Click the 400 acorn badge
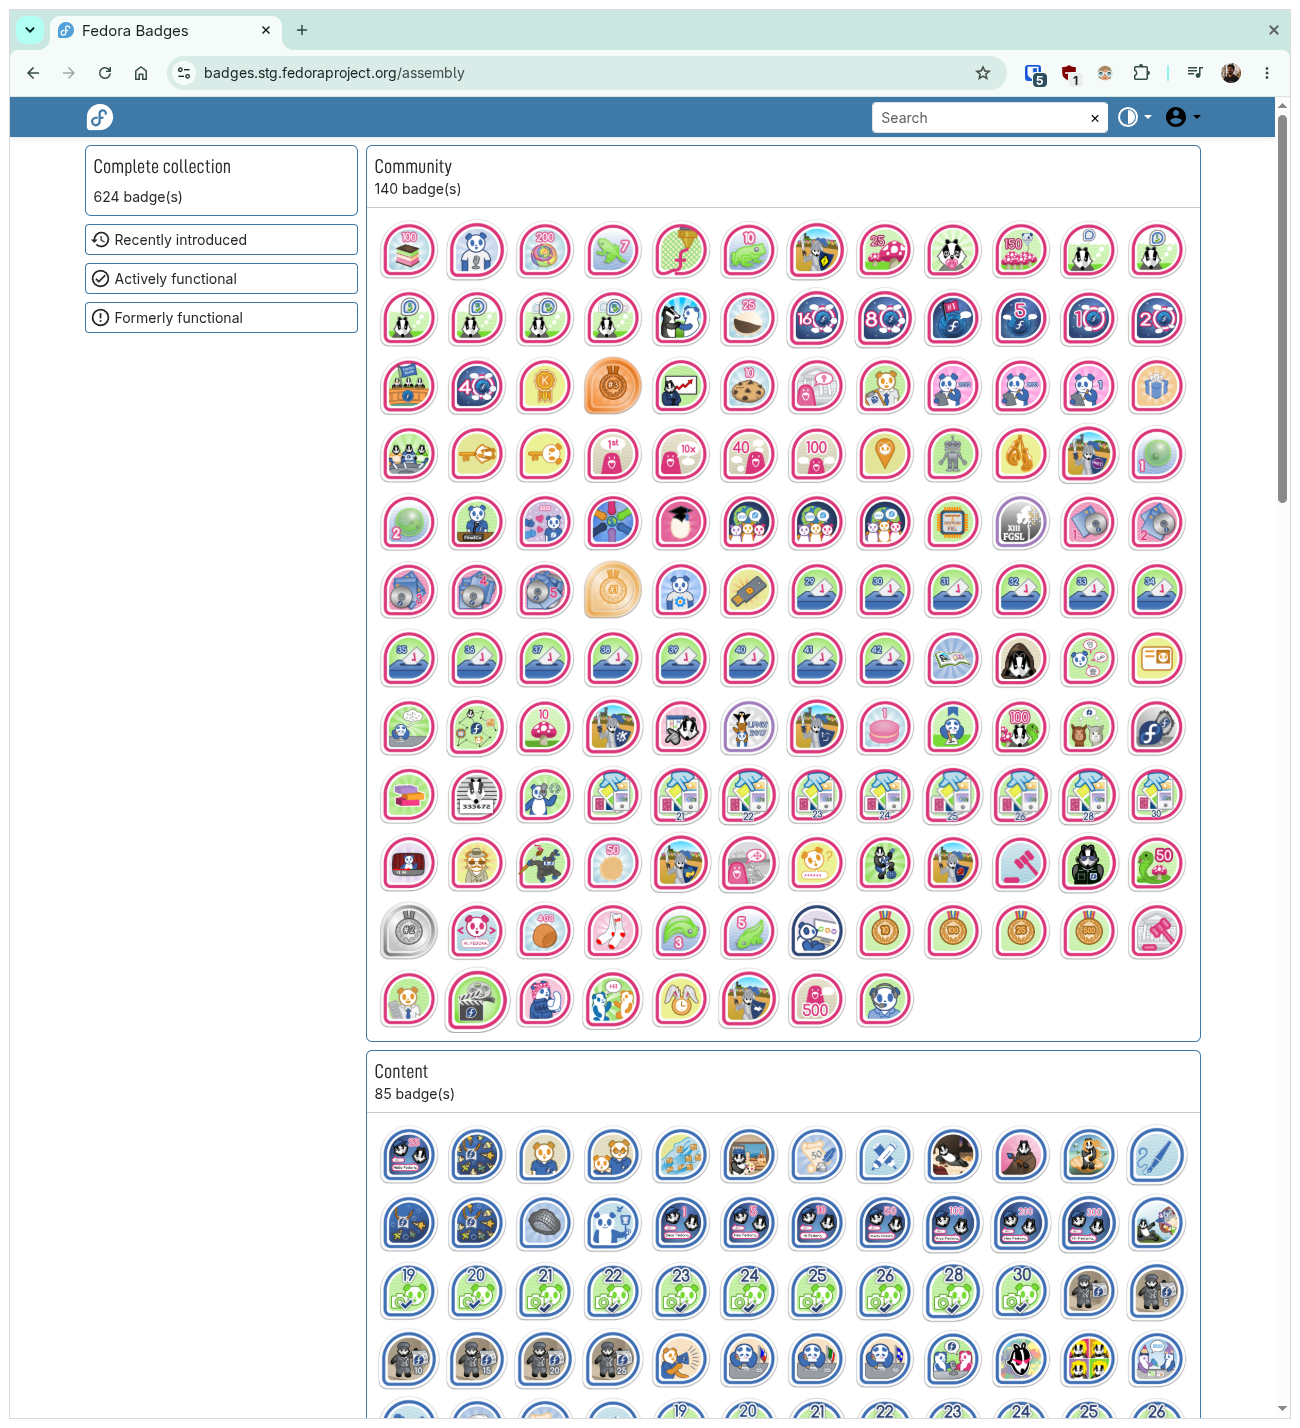The image size is (1300, 1428). click(545, 931)
